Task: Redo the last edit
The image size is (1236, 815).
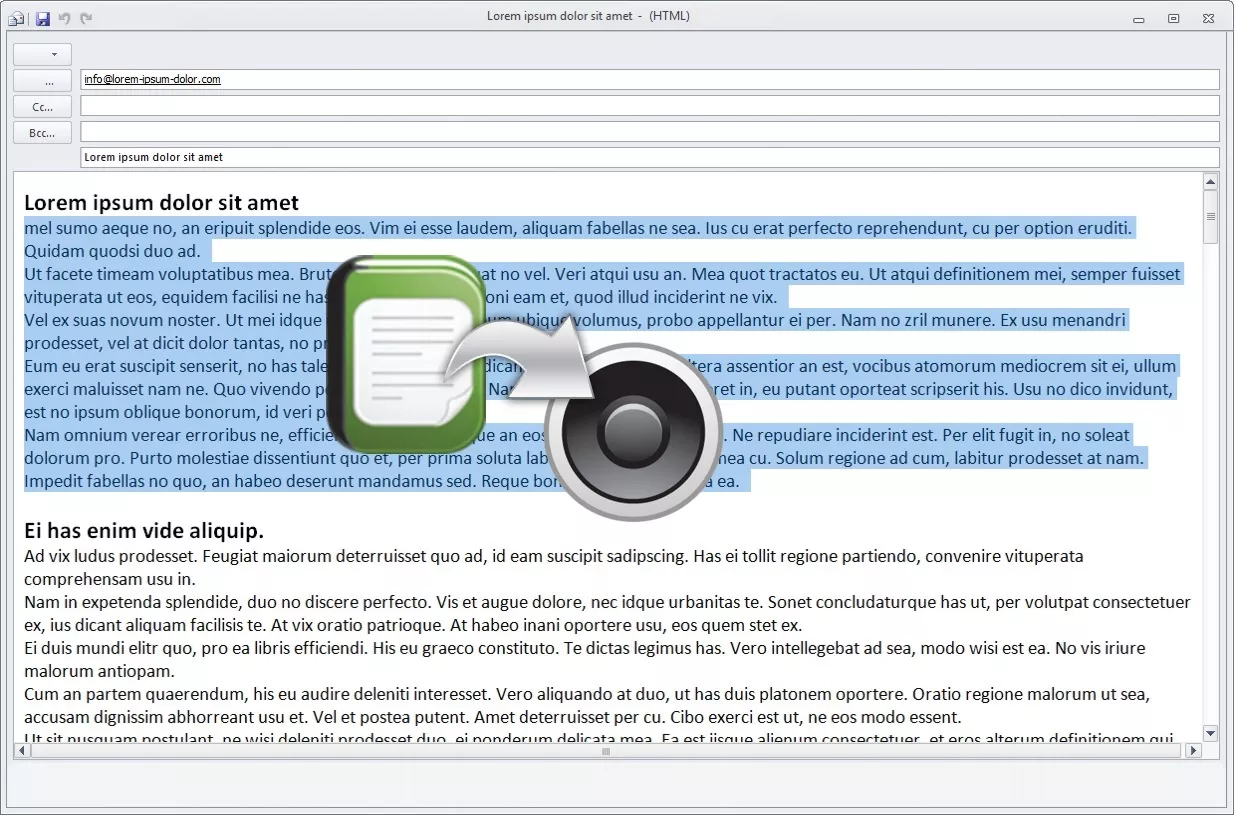Action: click(x=86, y=17)
